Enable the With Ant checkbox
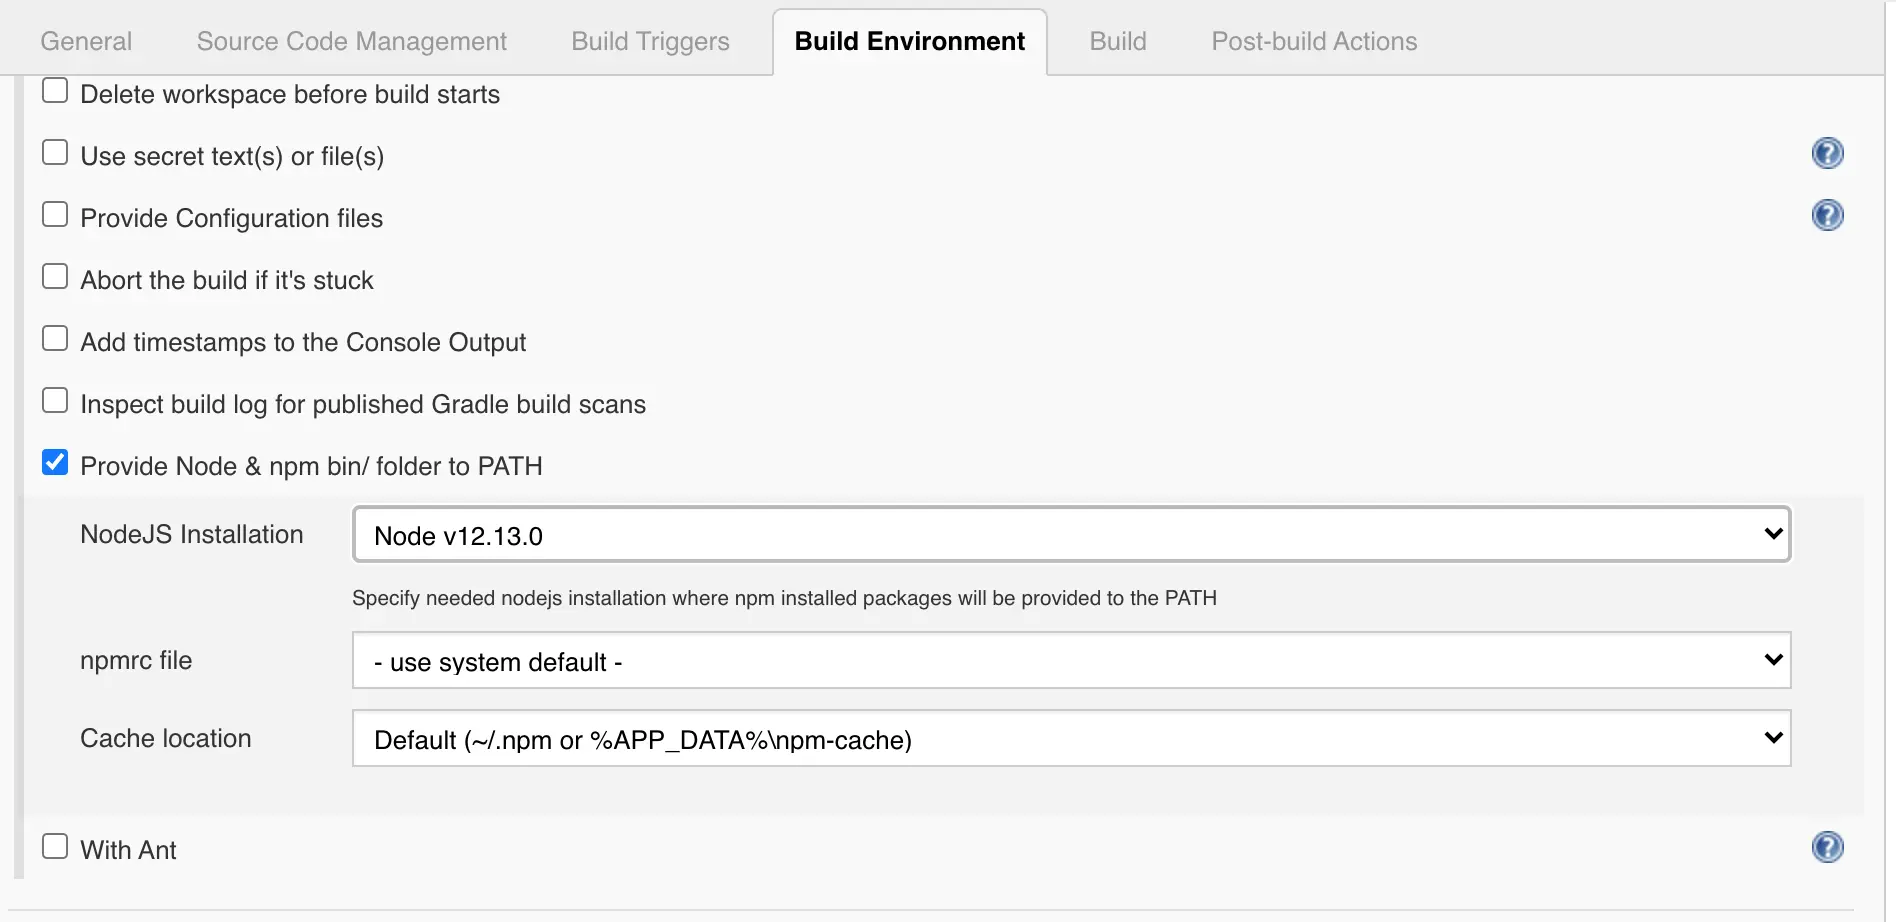Viewport: 1896px width, 922px height. [55, 847]
